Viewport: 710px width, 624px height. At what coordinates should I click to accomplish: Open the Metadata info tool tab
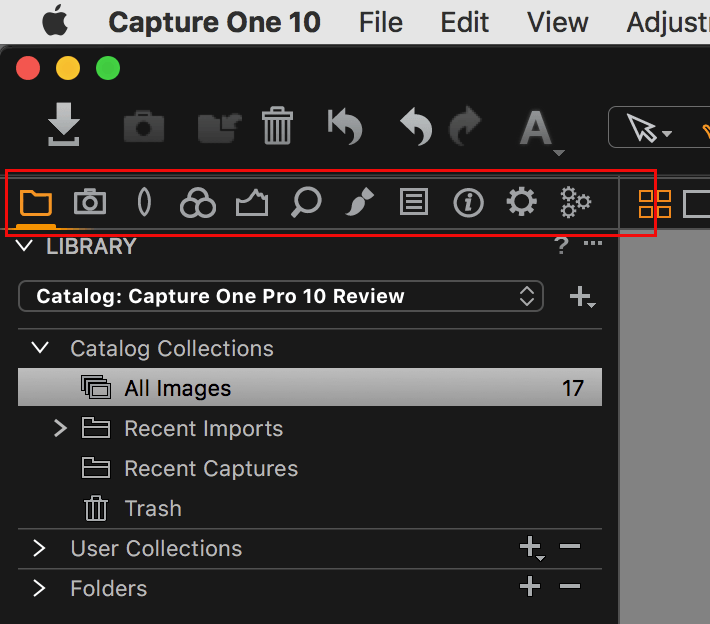point(468,202)
